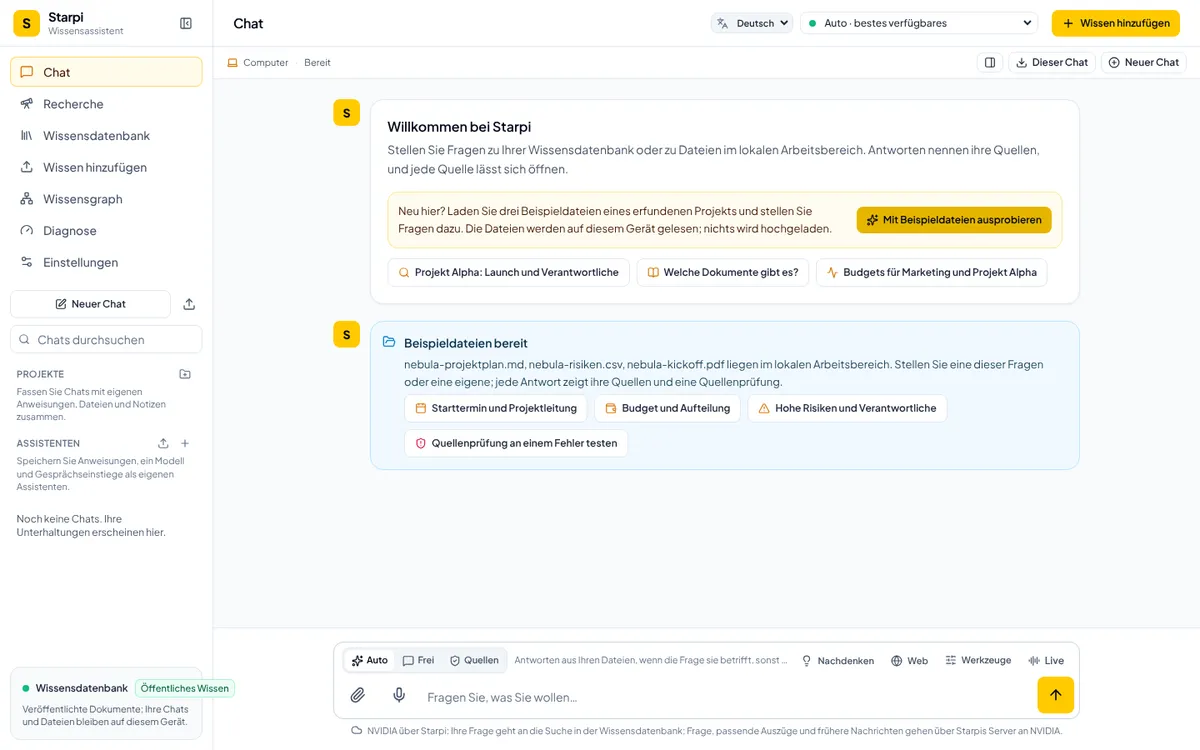
Task: Switch answer mode to Frei
Action: [x=418, y=660]
